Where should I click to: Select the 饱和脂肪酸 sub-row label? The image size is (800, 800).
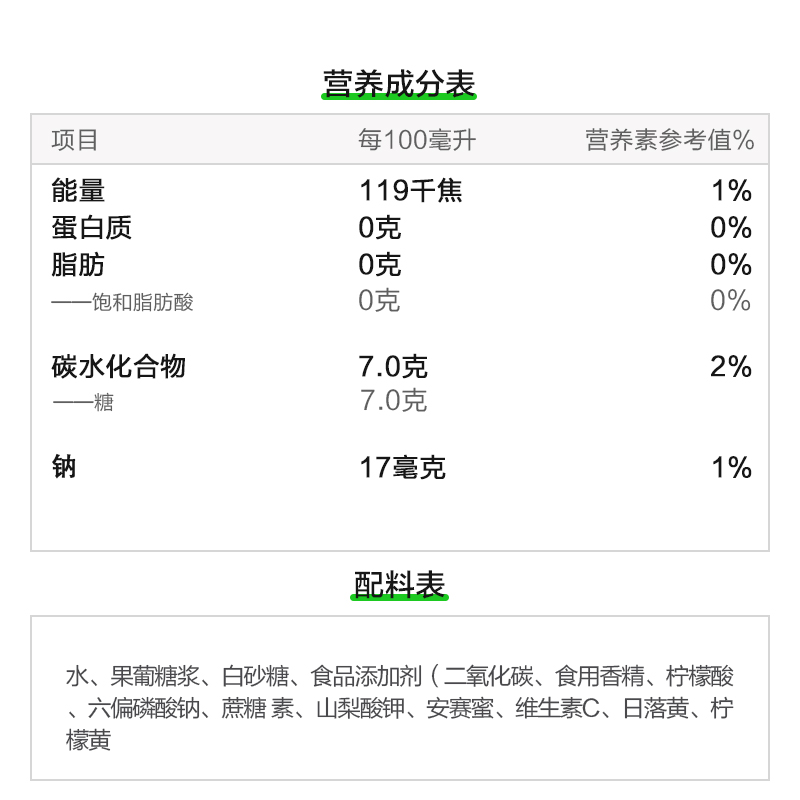122,302
